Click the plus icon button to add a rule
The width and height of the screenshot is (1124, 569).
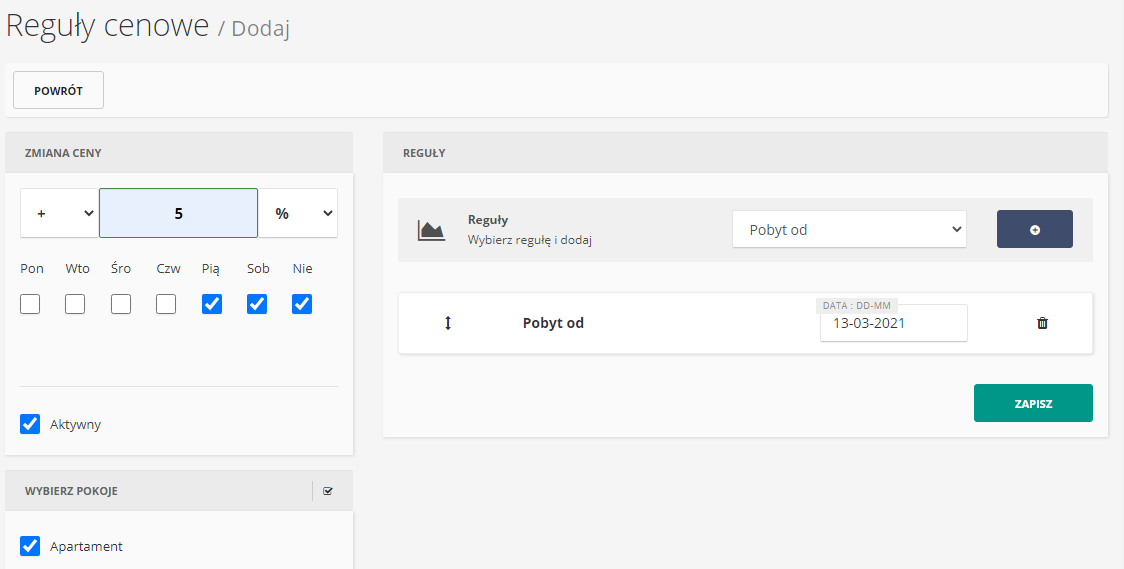pos(1034,229)
